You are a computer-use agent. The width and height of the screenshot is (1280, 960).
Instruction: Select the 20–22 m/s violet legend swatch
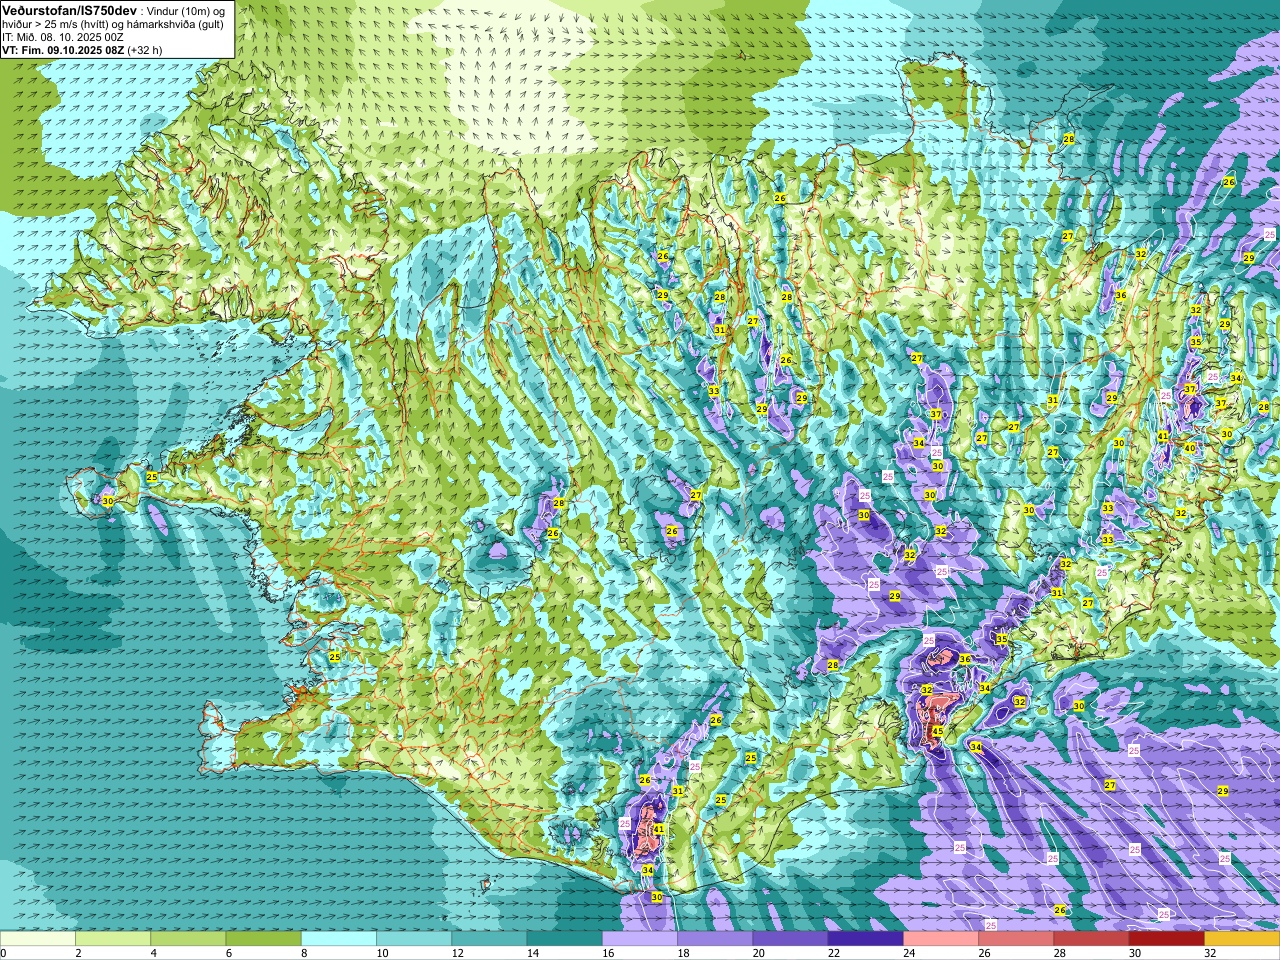coord(790,939)
